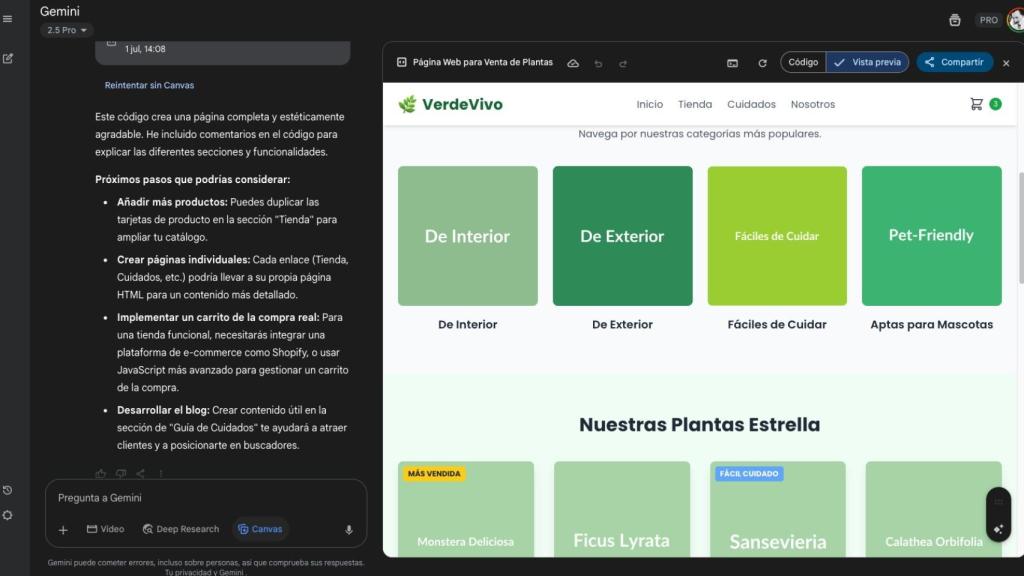
Task: Click the shopping cart icon on VerdeVivo
Action: pos(976,104)
